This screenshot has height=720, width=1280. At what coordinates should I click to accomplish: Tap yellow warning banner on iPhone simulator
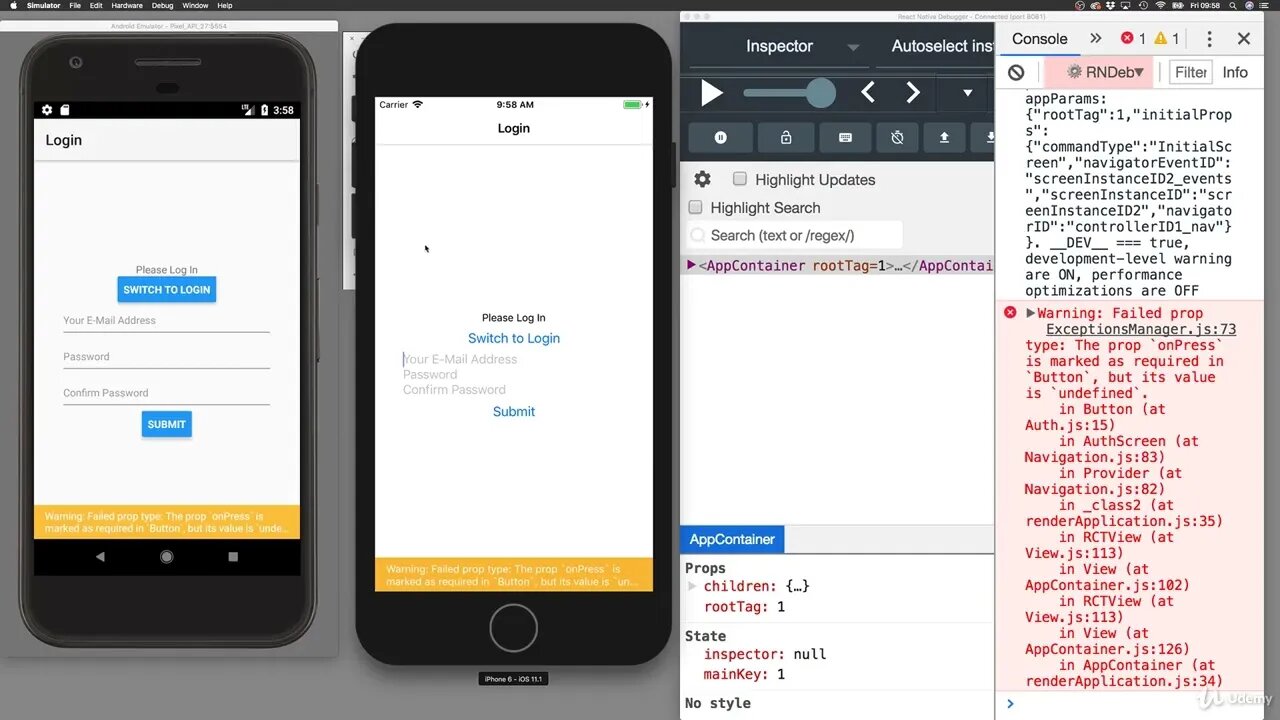(x=514, y=575)
